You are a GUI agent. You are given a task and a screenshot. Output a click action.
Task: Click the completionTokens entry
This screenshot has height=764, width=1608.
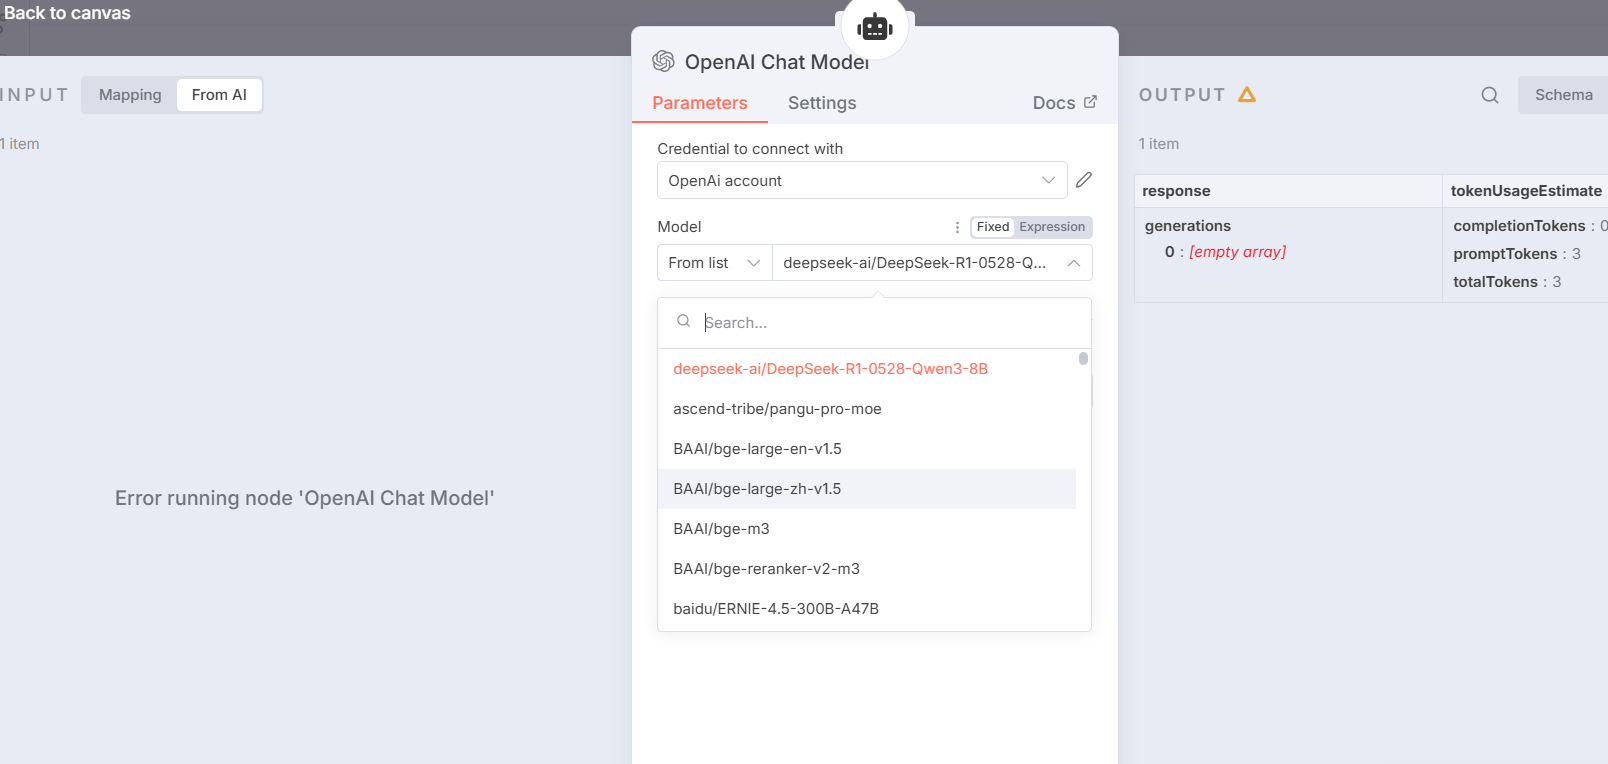[x=1529, y=226]
